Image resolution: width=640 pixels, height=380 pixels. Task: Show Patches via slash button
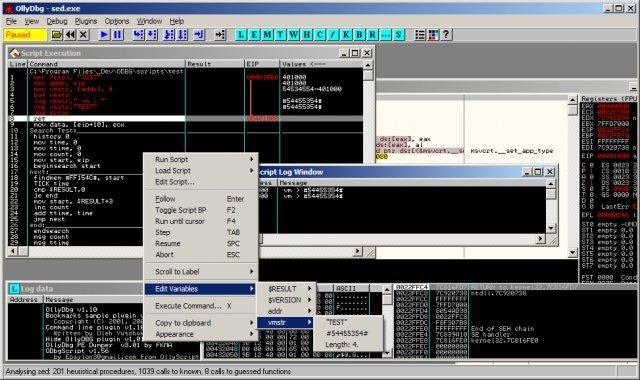point(333,35)
